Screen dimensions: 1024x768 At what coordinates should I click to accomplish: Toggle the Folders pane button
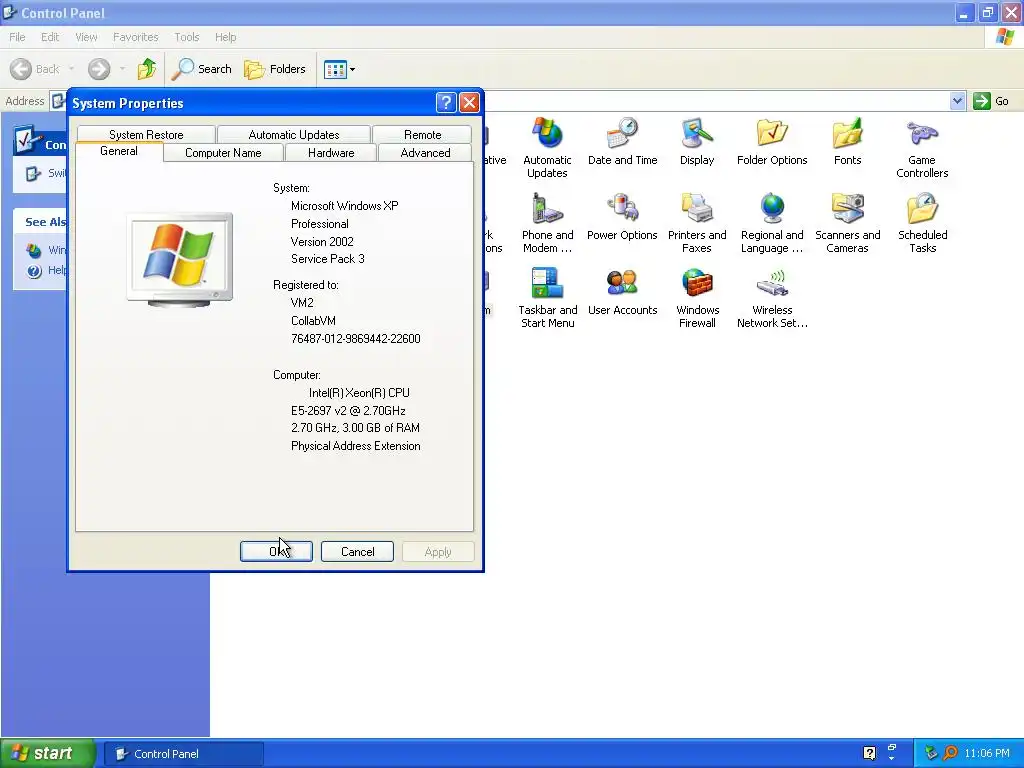tap(274, 69)
